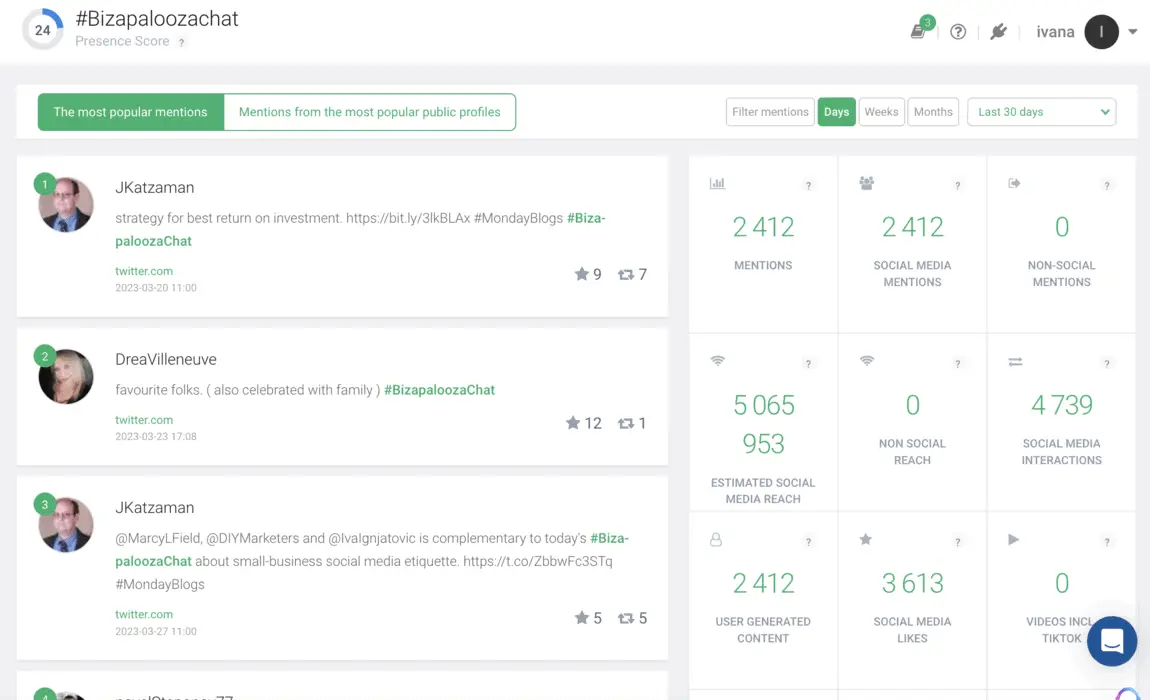Show help for Social Media Mentions card
Viewport: 1150px width, 700px height.
957,186
